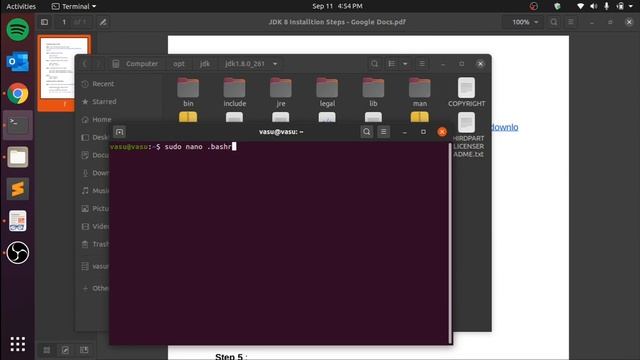Open the clock Sep 11 4:54 PM menu
The height and width of the screenshot is (360, 640).
[337, 6]
